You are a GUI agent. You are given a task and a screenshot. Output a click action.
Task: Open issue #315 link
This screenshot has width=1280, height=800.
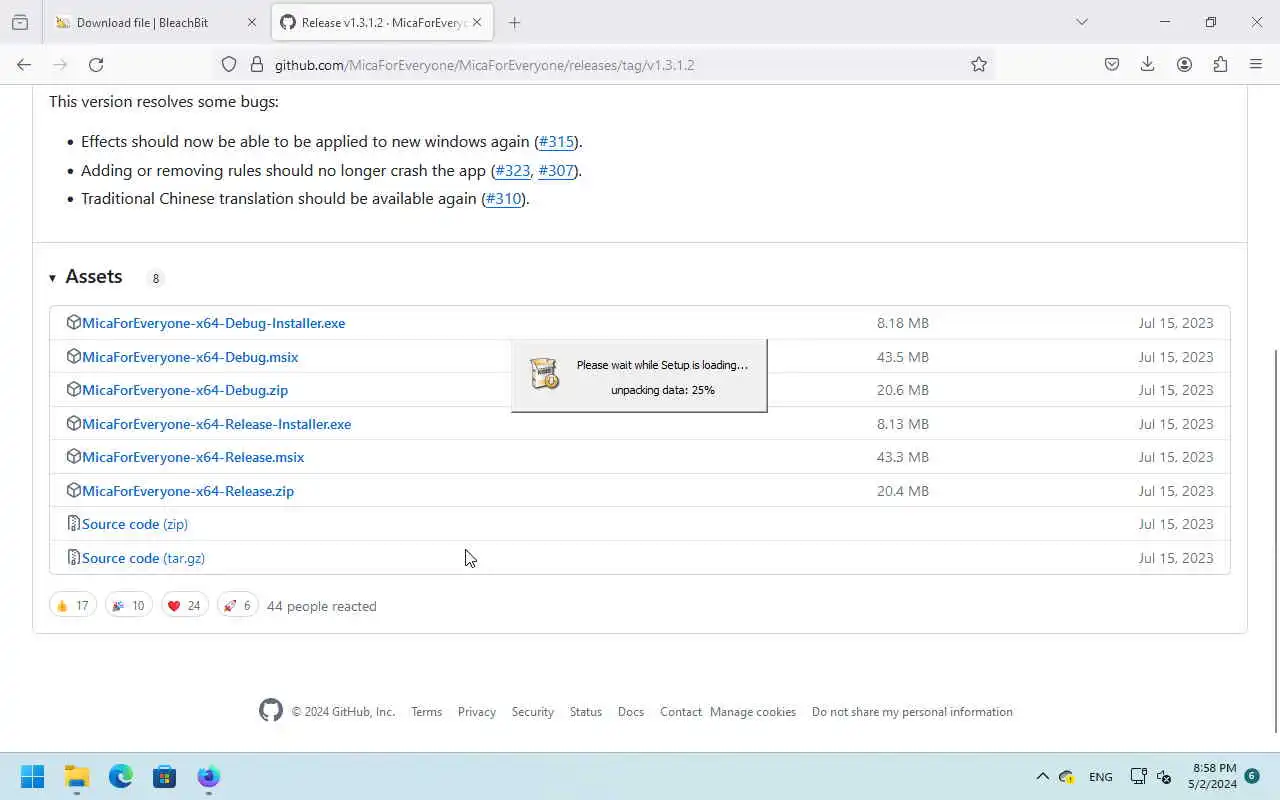click(556, 141)
